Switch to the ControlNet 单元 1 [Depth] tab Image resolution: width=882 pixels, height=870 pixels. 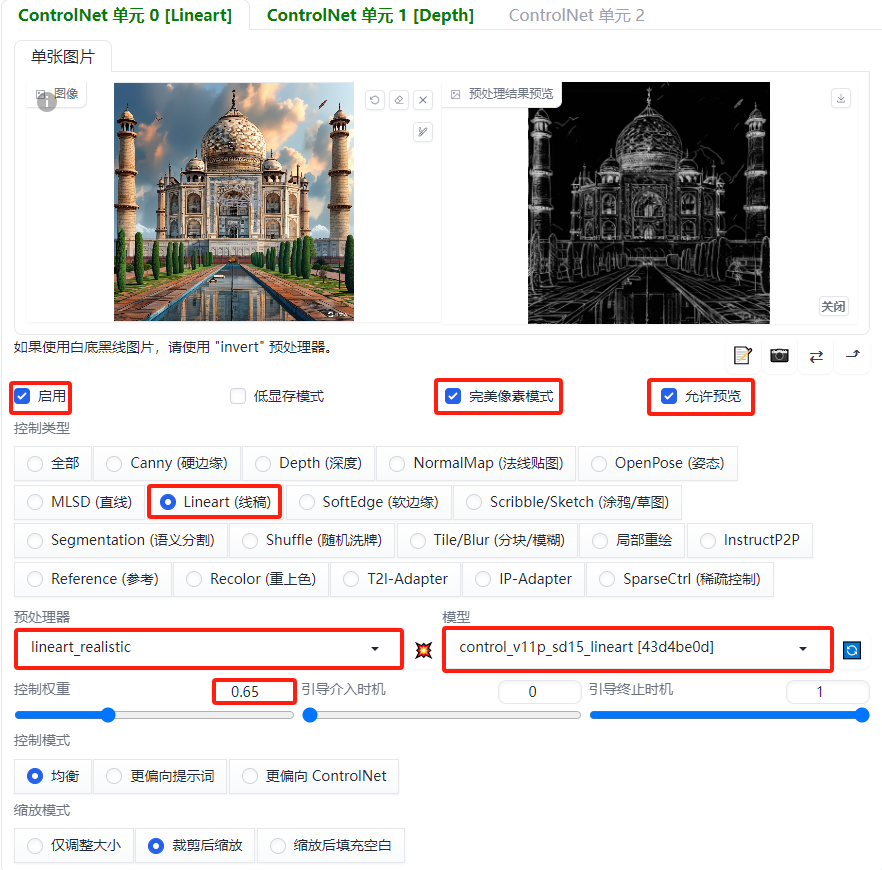(x=369, y=16)
